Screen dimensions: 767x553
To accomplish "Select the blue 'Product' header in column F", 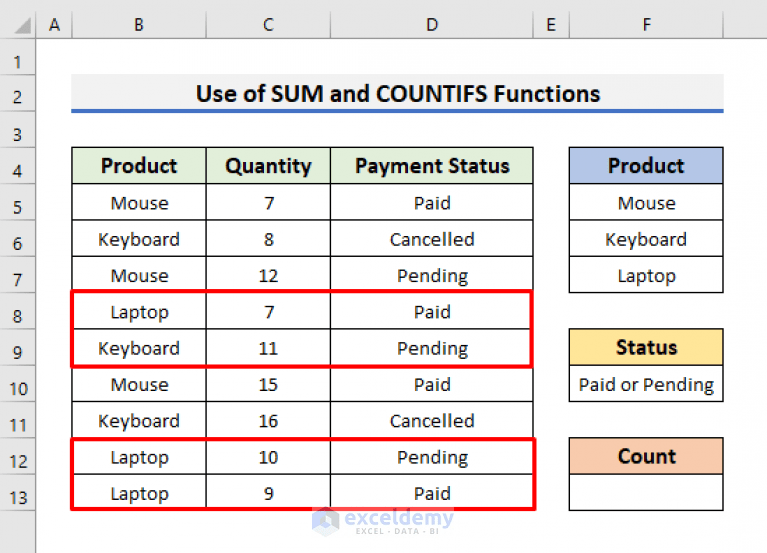I will [646, 166].
